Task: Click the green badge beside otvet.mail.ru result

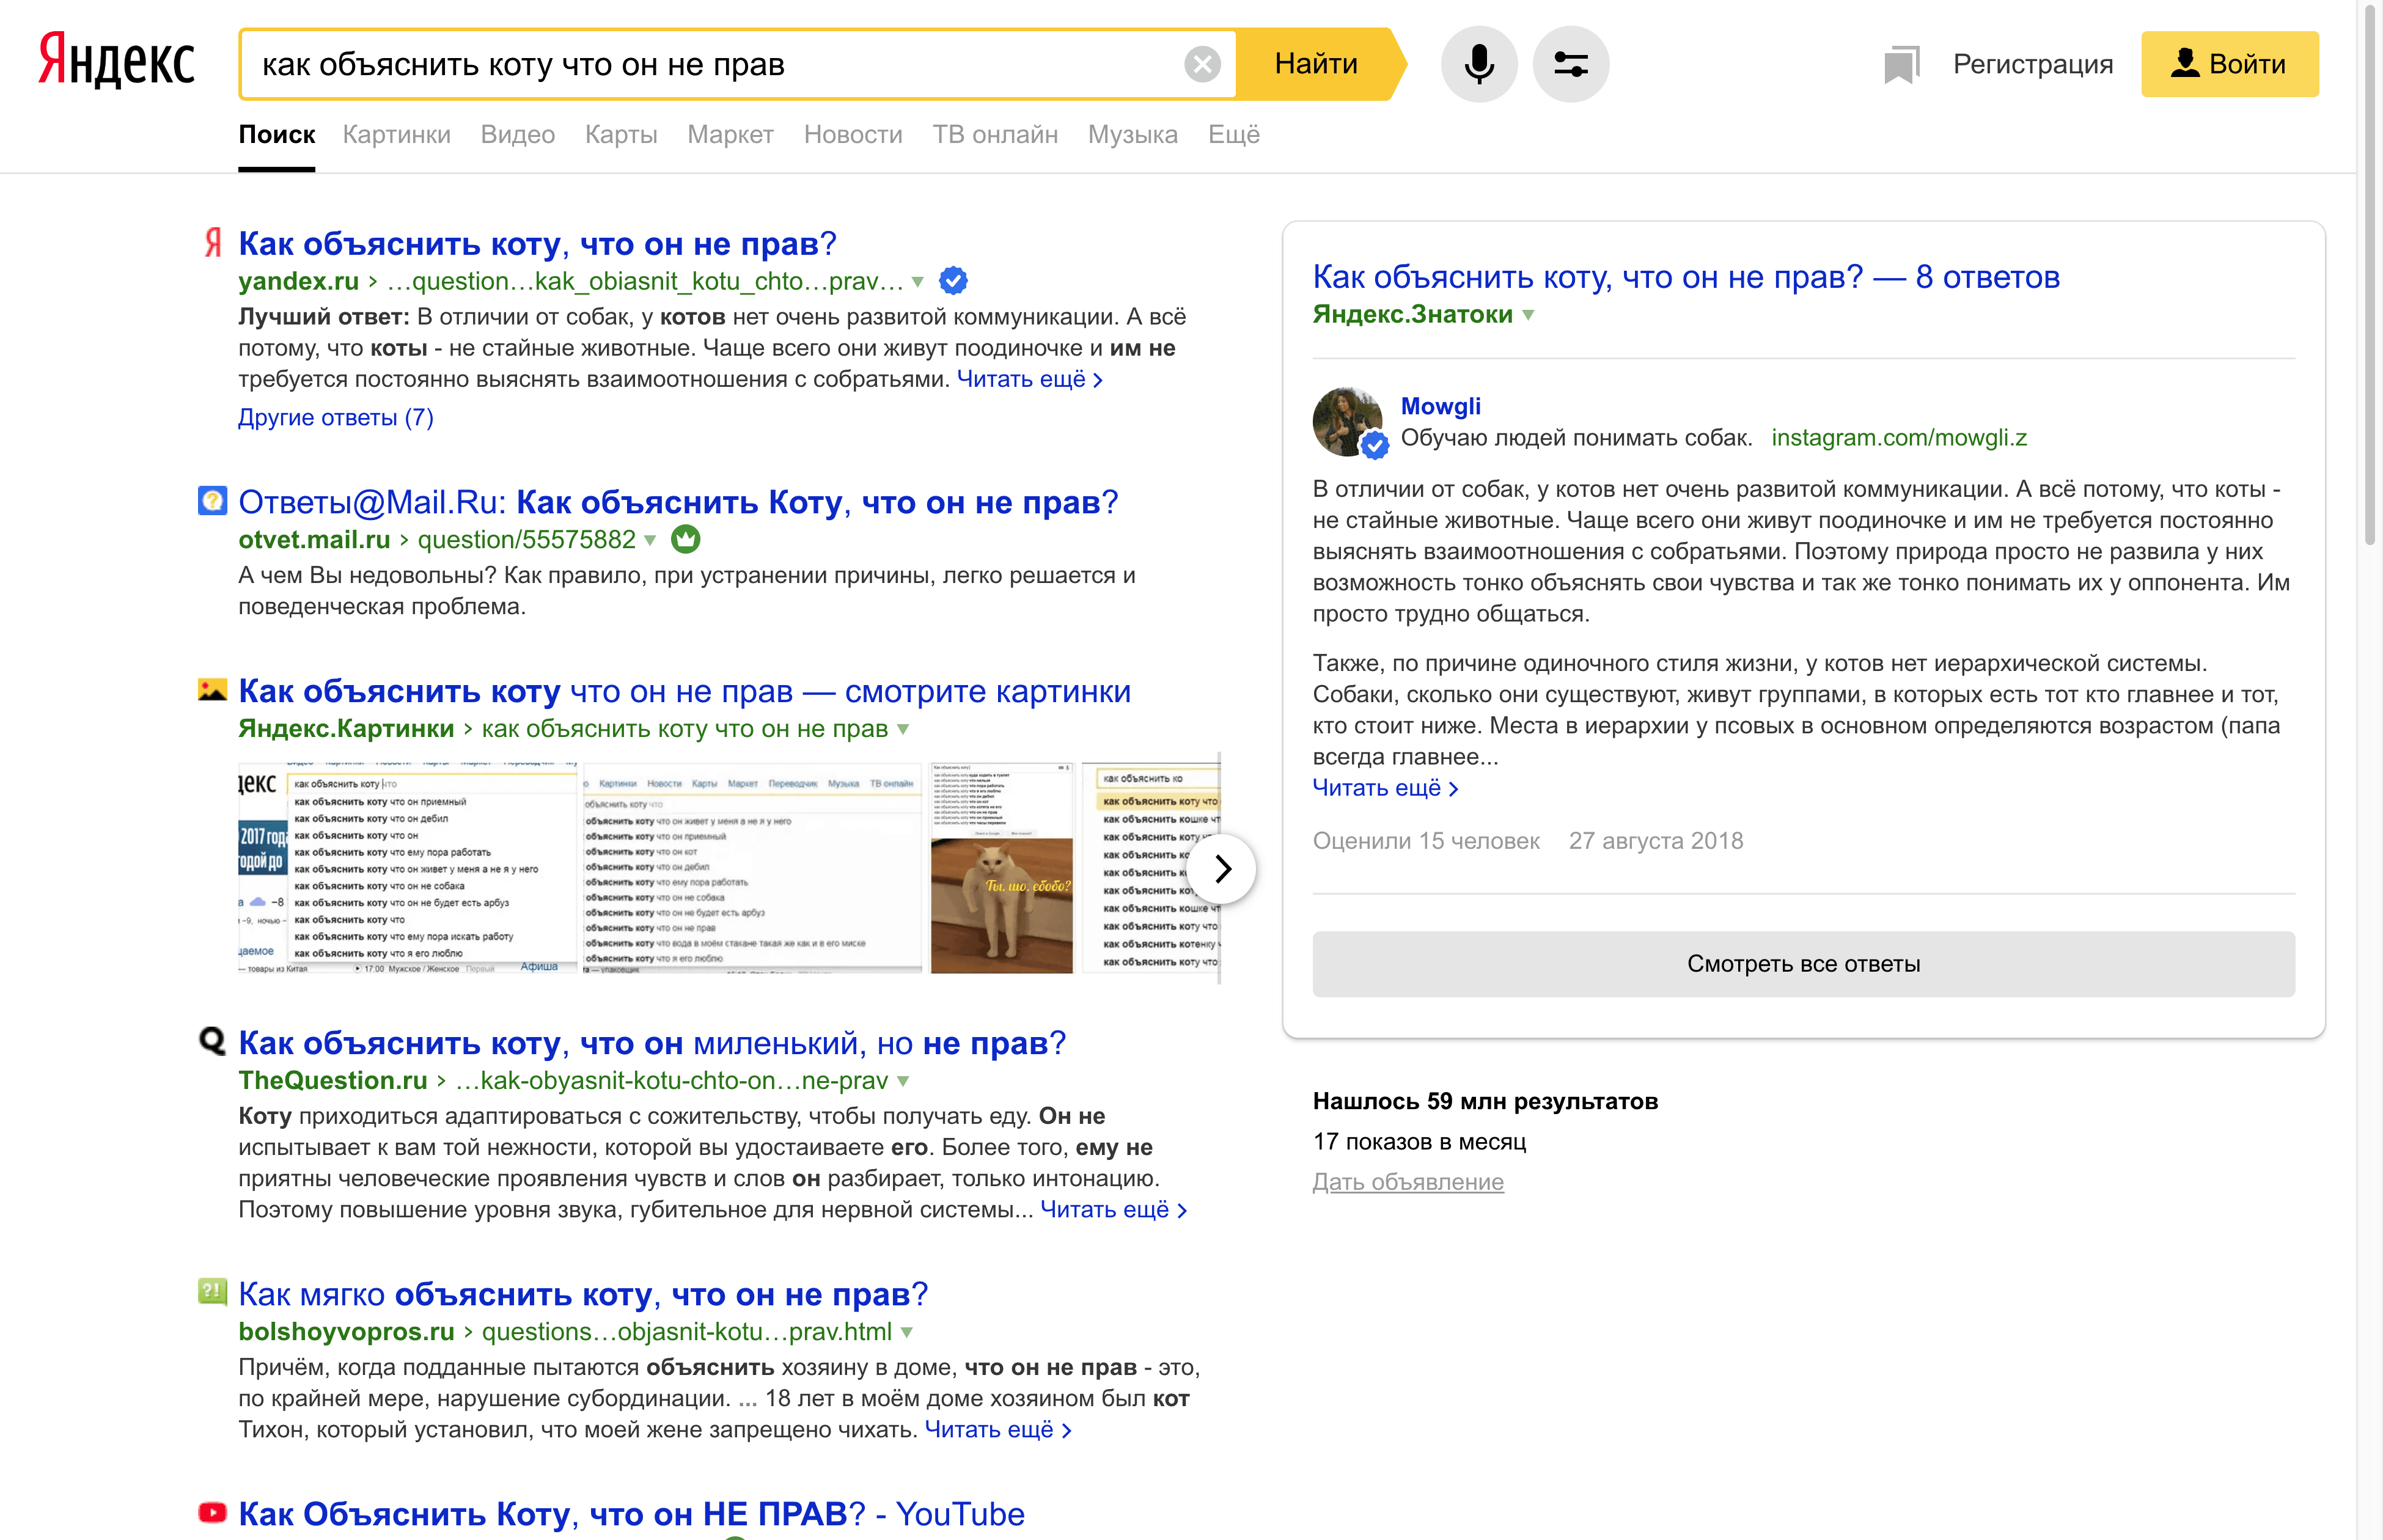Action: (x=685, y=539)
